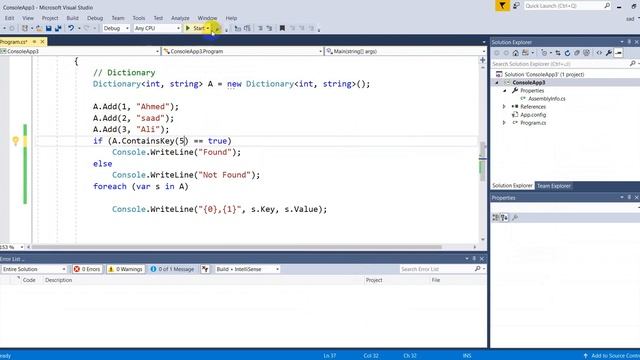Viewport: 640px width, 360px height.
Task: Click the New Project toolbar icon
Action: coord(25,28)
